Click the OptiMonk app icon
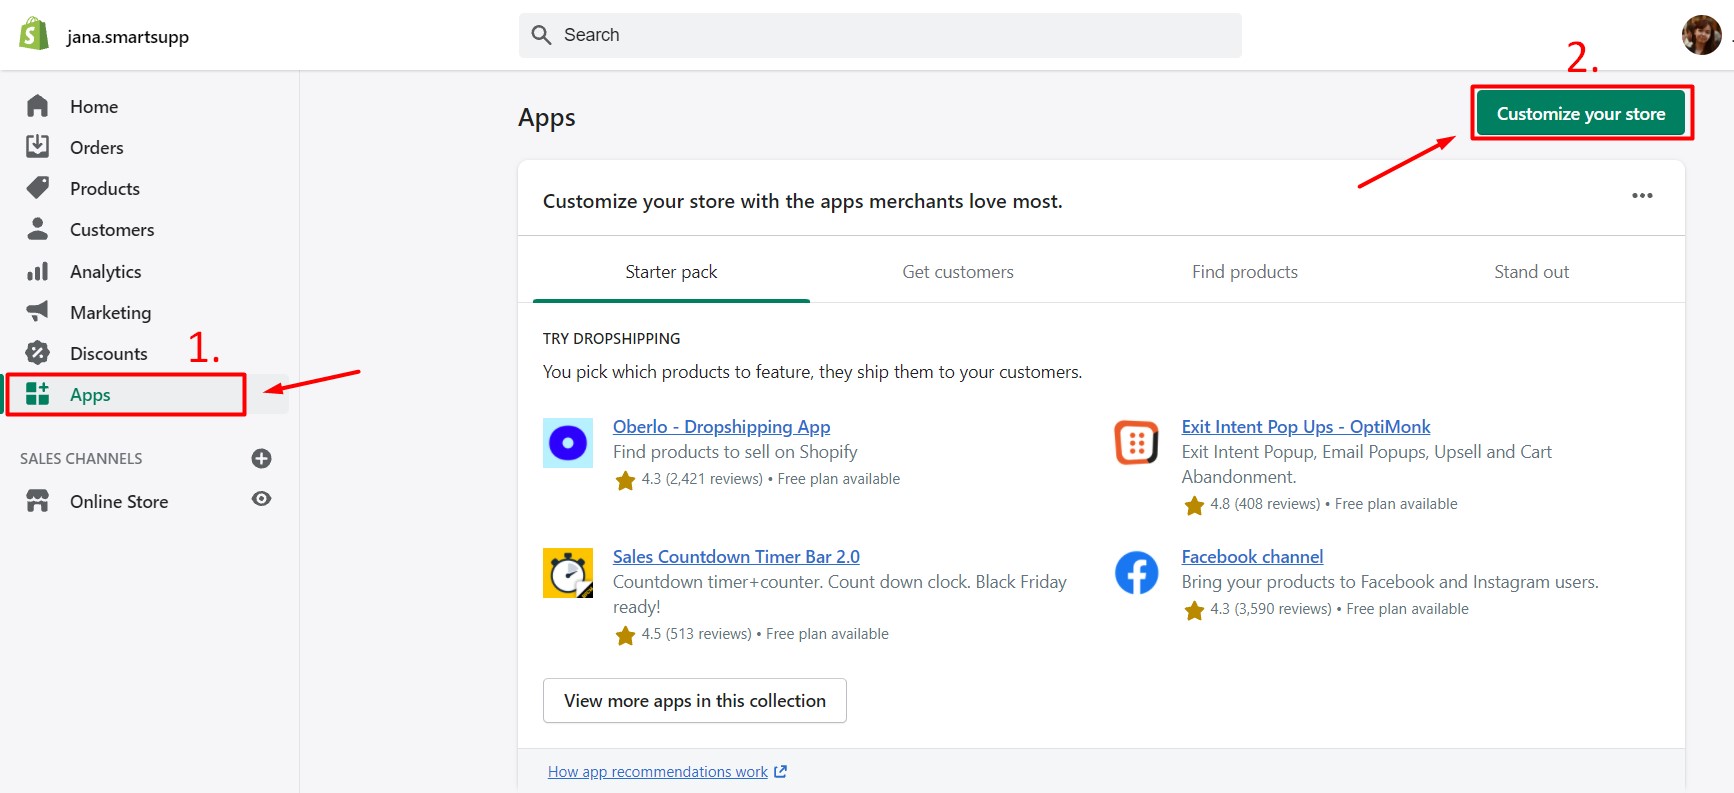Viewport: 1734px width, 793px height. click(1137, 443)
